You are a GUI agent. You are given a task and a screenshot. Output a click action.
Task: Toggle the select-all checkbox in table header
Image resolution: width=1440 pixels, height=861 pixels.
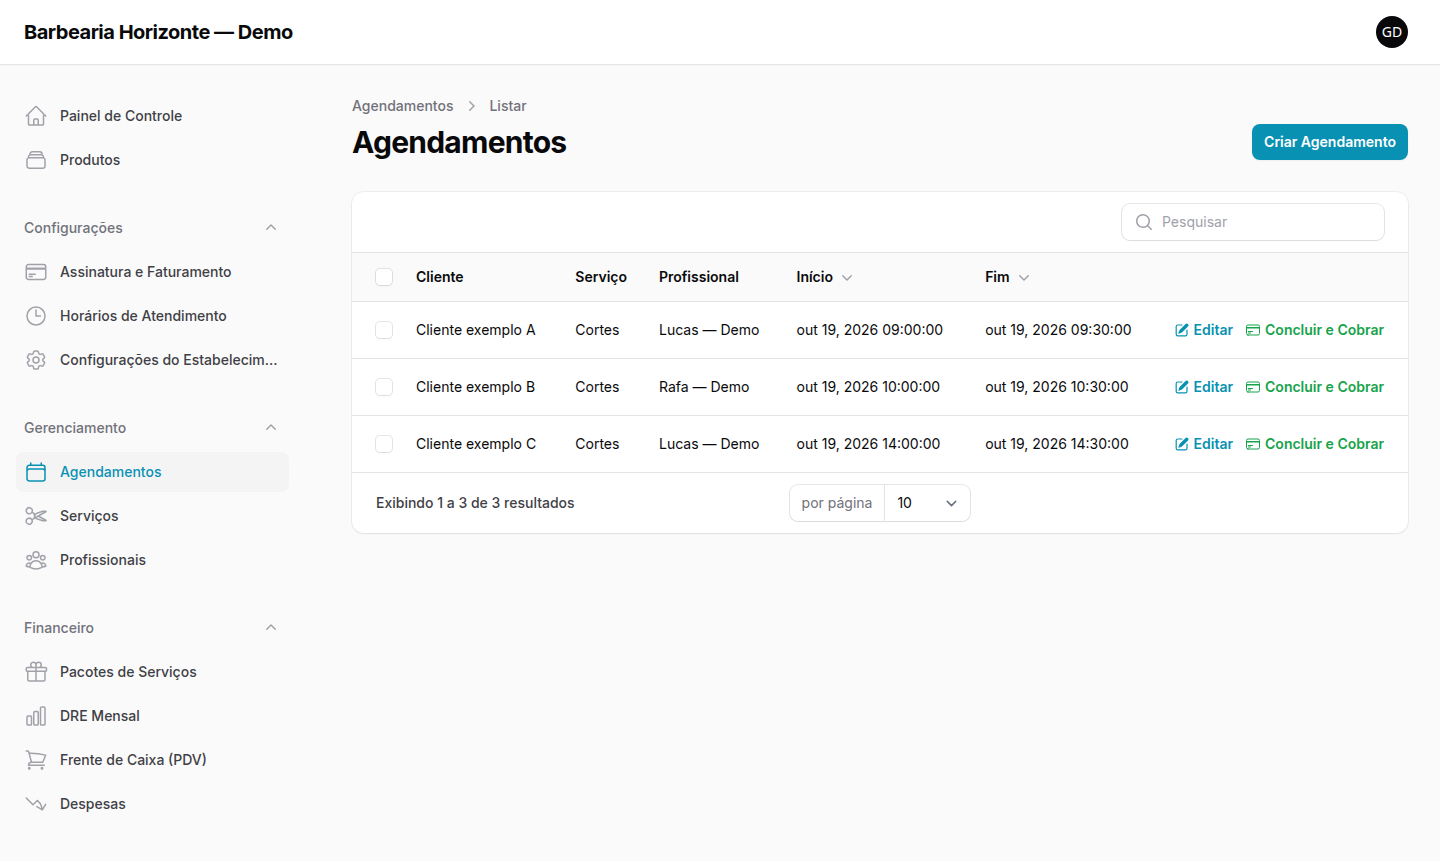coord(384,277)
